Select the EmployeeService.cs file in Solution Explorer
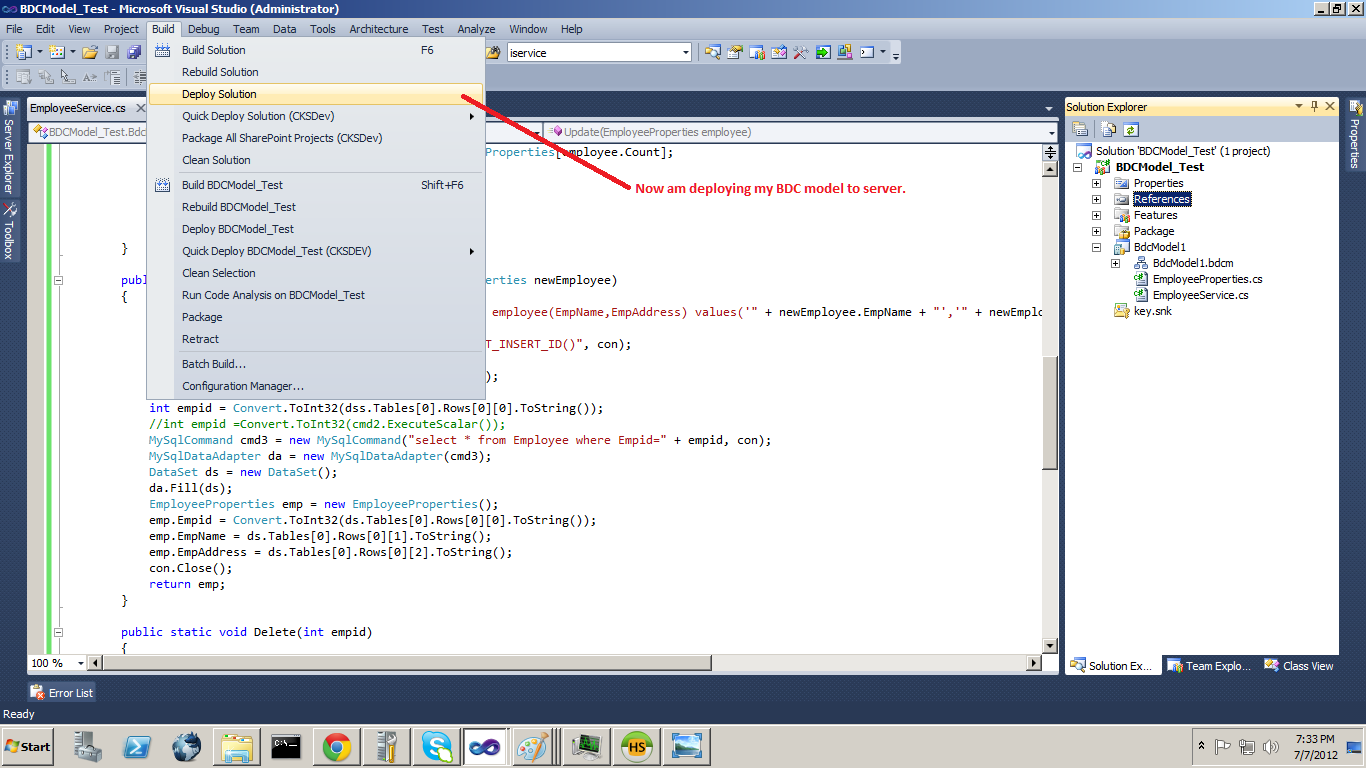The height and width of the screenshot is (768, 1366). [x=1200, y=295]
